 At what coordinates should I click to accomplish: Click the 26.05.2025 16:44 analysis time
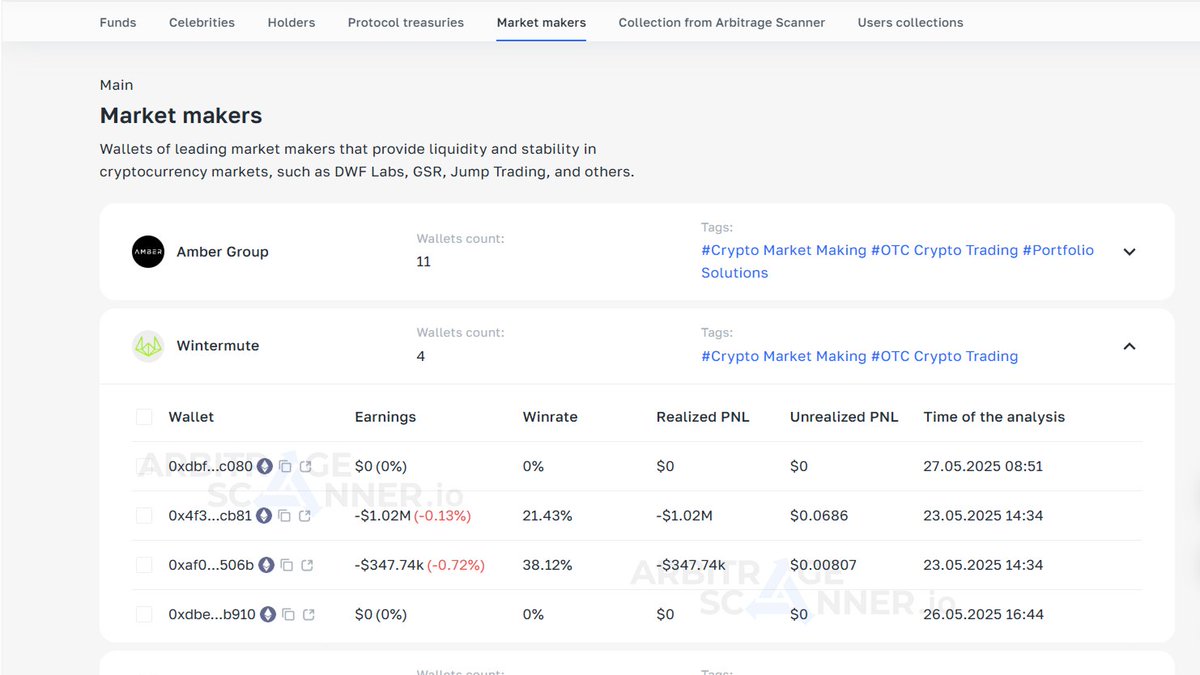984,614
